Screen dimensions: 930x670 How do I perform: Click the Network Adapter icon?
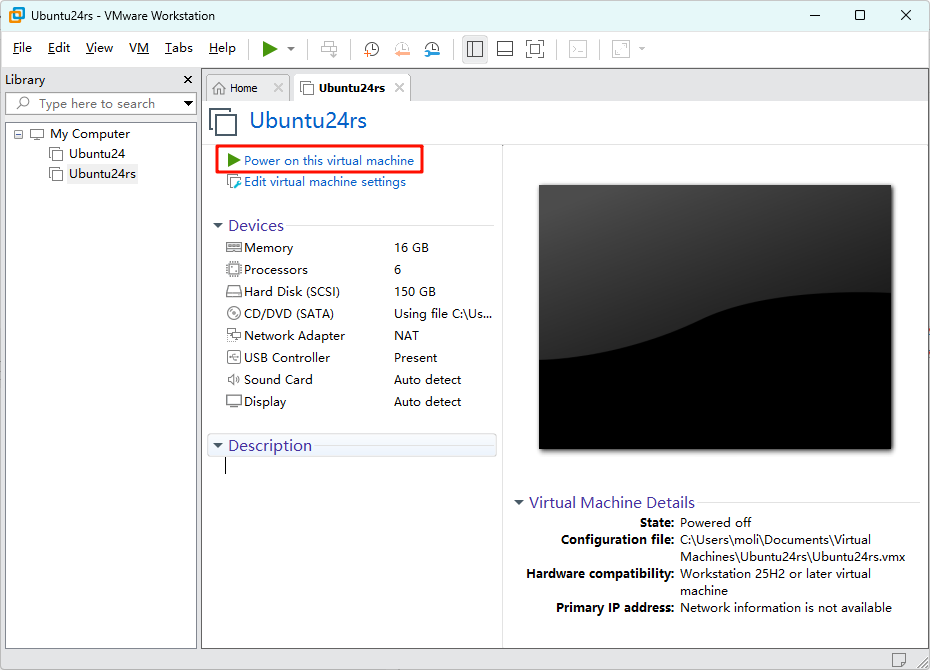(x=234, y=335)
